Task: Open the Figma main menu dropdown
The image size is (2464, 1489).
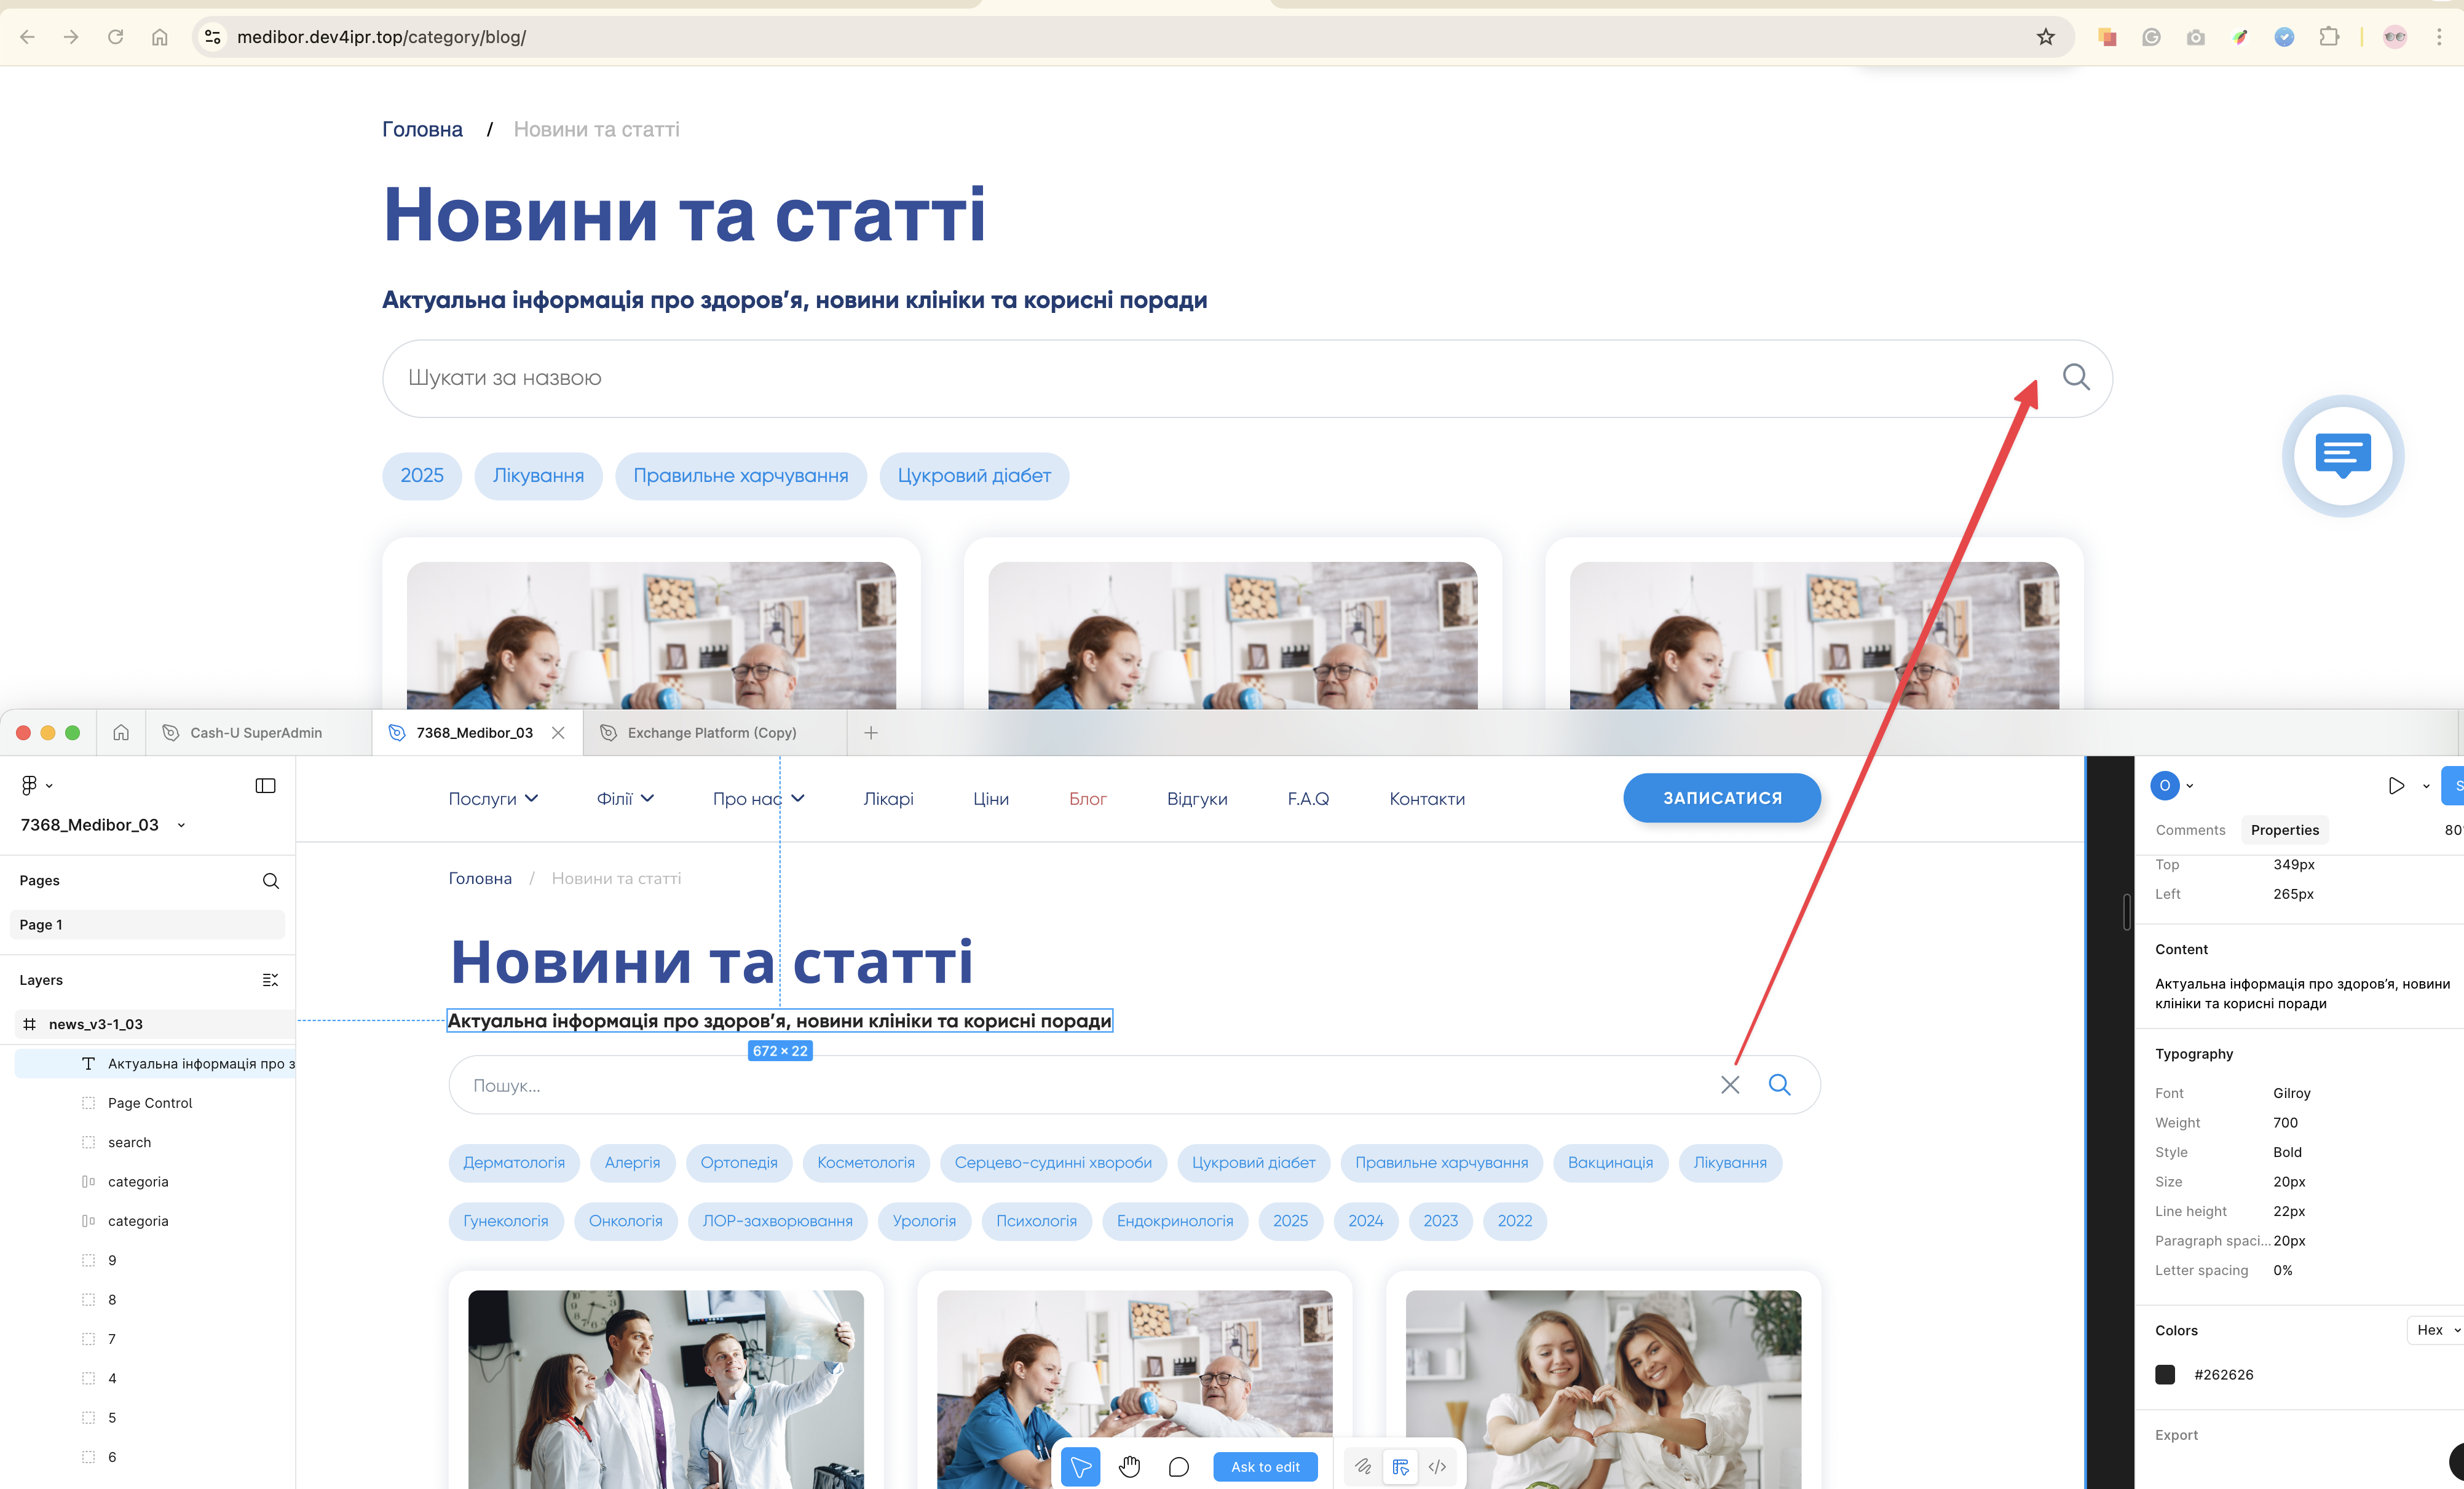Action: (x=36, y=786)
